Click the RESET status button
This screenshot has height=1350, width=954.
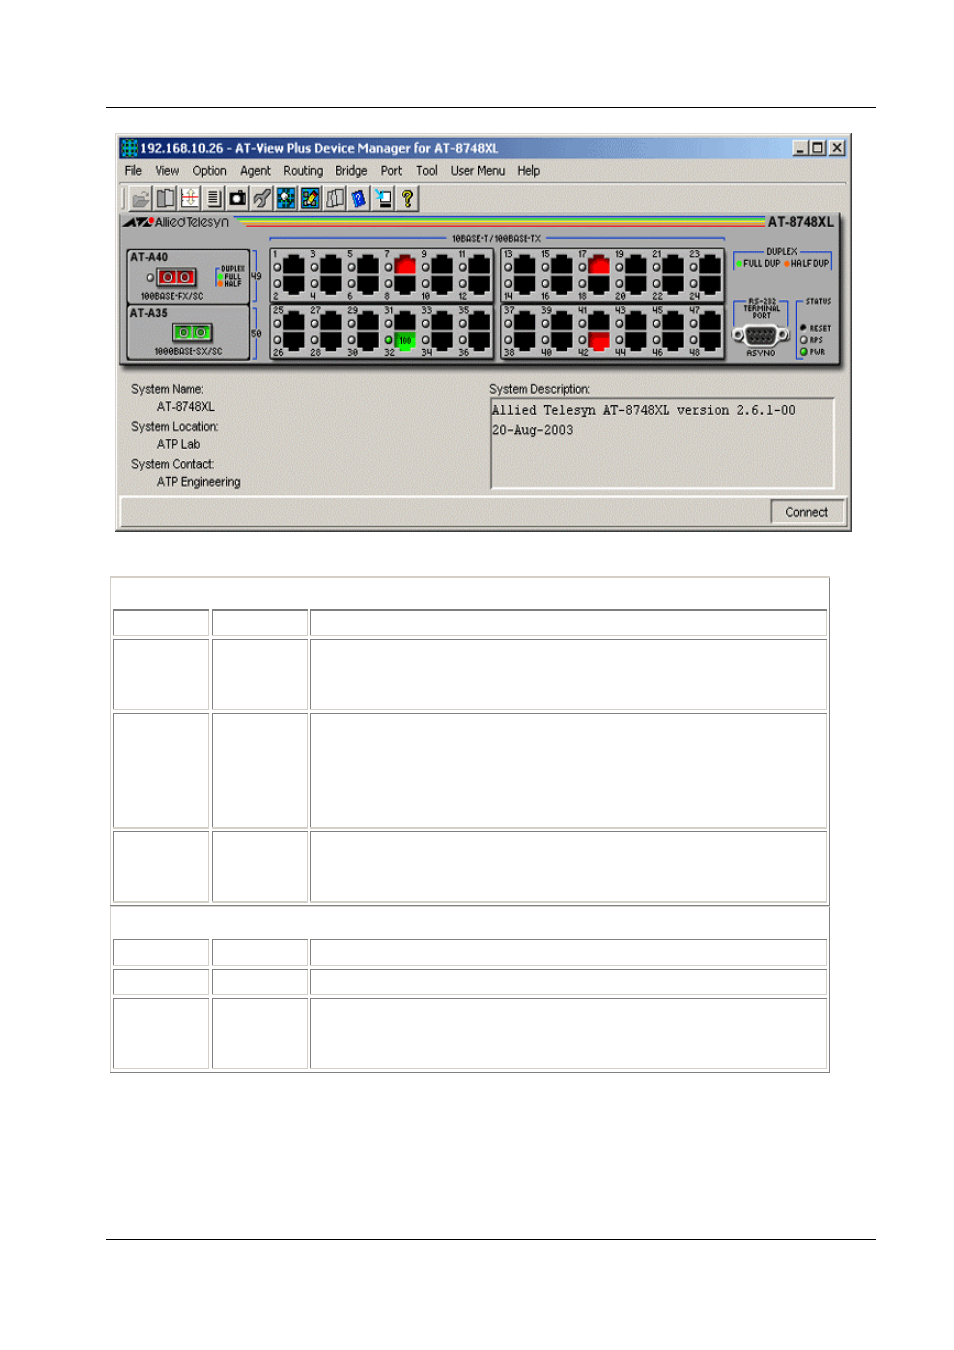click(803, 328)
